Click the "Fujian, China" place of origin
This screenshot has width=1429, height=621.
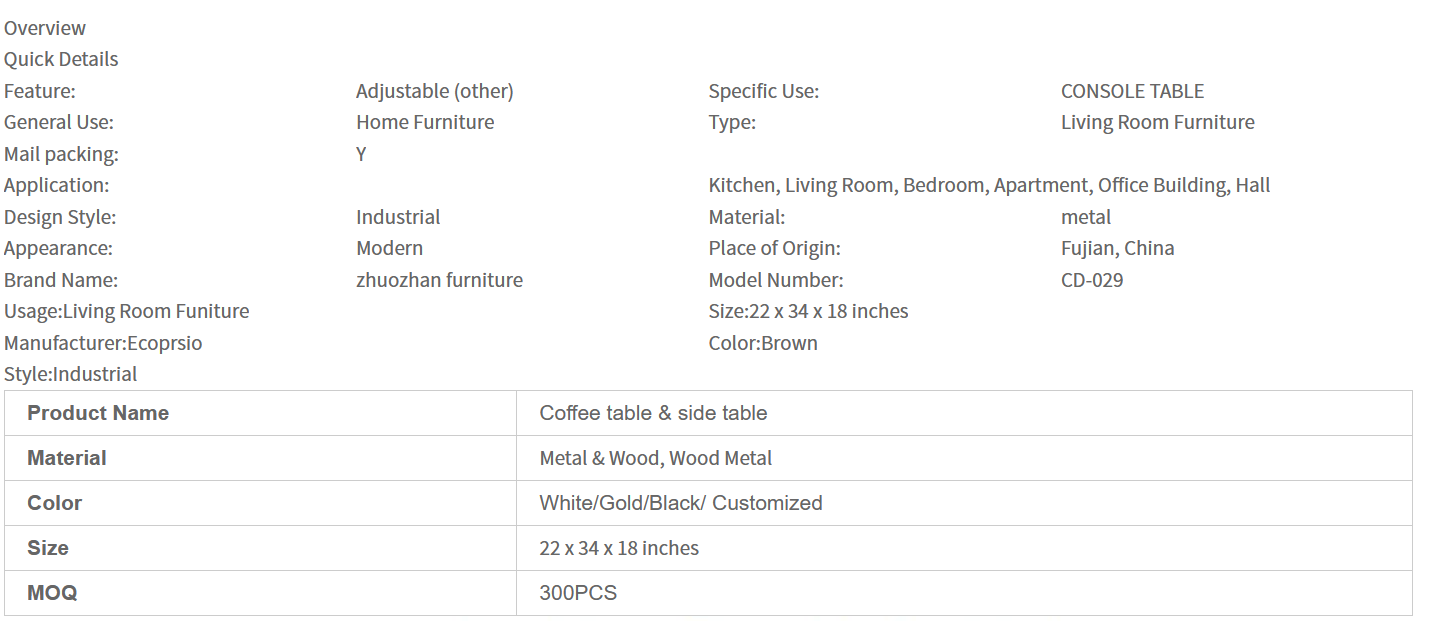(x=1117, y=248)
